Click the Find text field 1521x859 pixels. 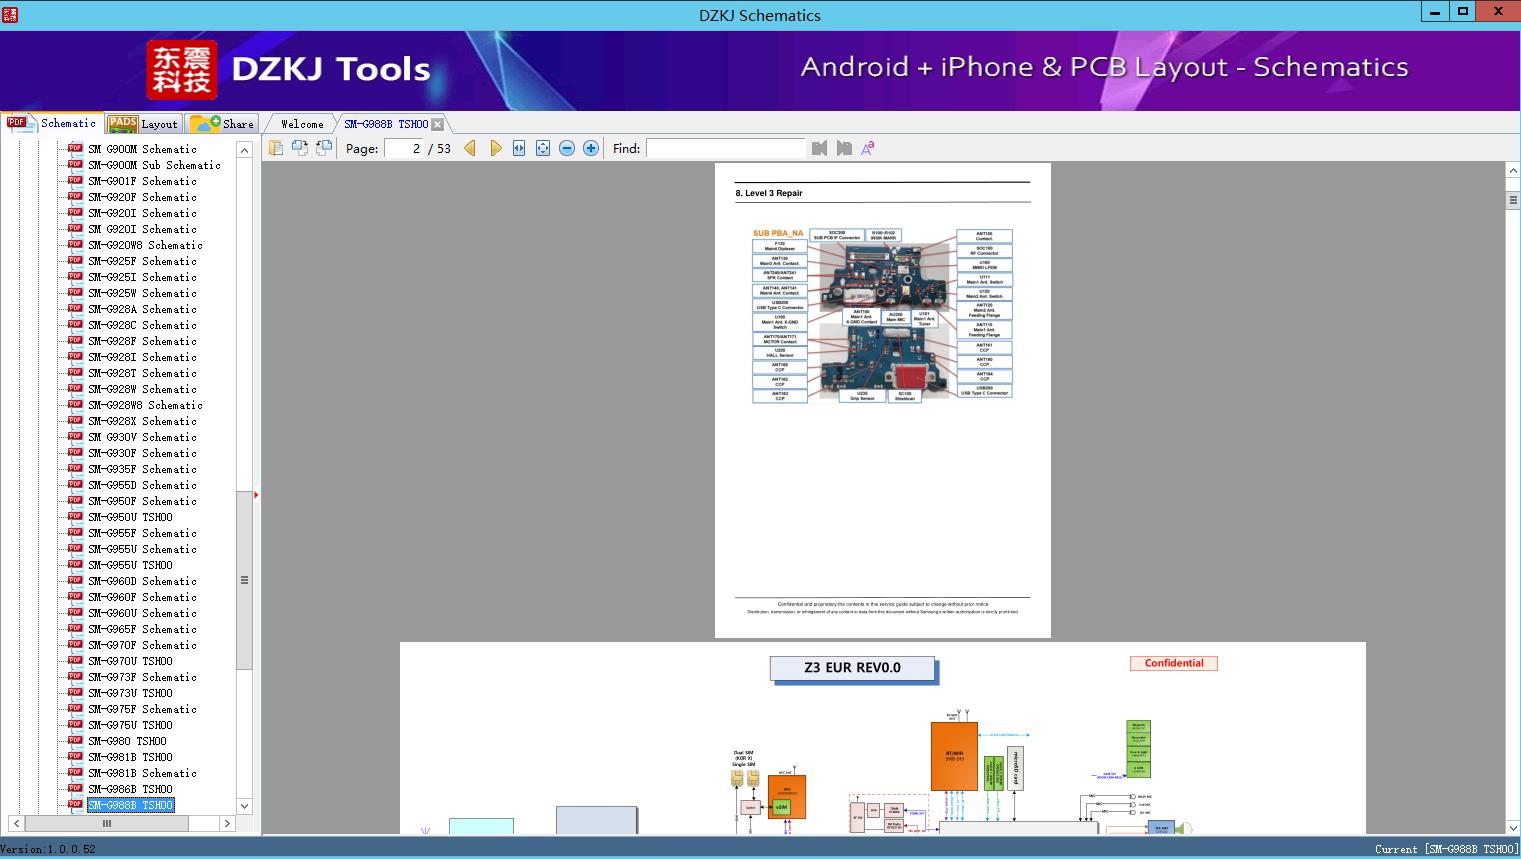click(x=726, y=148)
